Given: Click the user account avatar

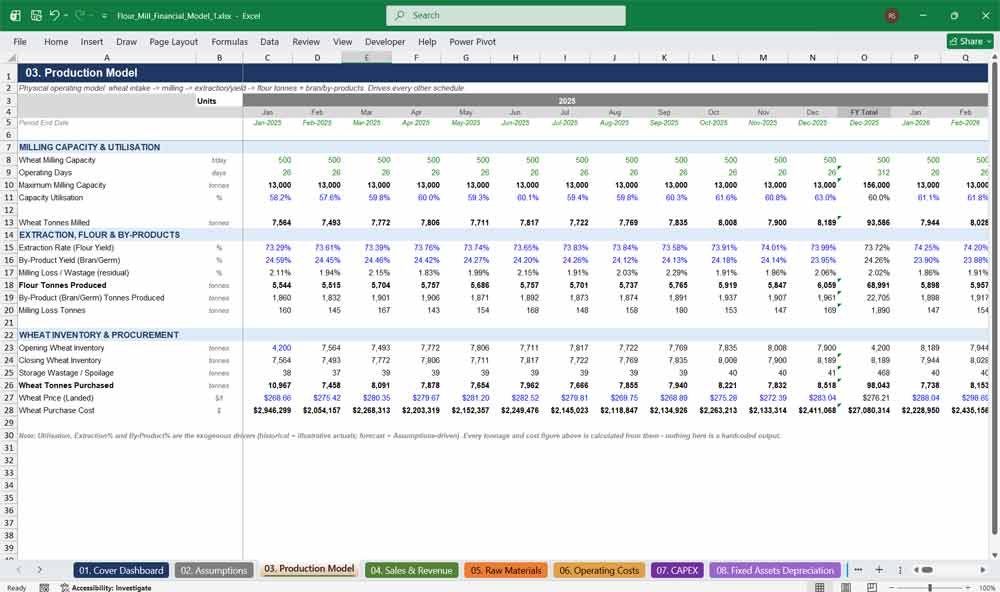Looking at the screenshot, I should (x=892, y=16).
